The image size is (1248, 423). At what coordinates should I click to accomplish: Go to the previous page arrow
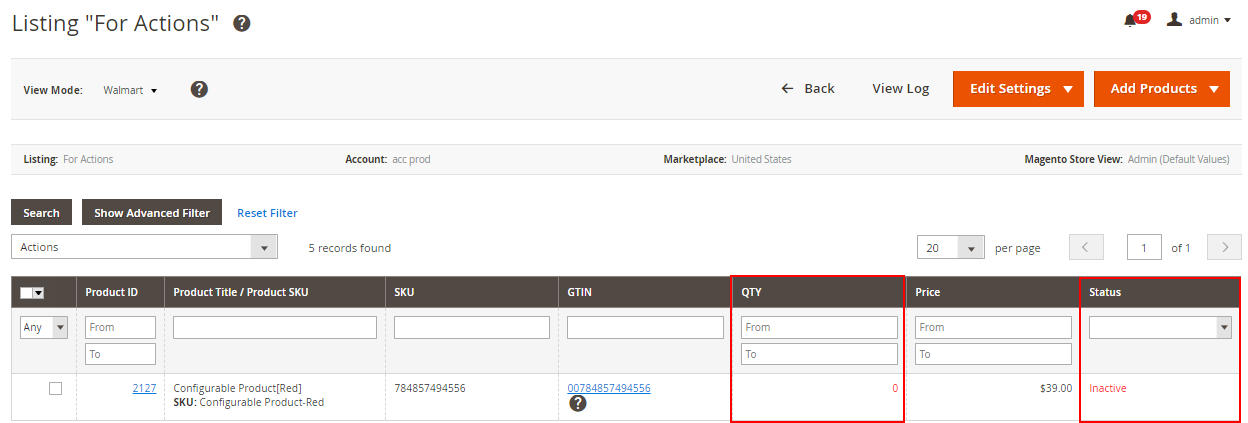coord(1086,247)
